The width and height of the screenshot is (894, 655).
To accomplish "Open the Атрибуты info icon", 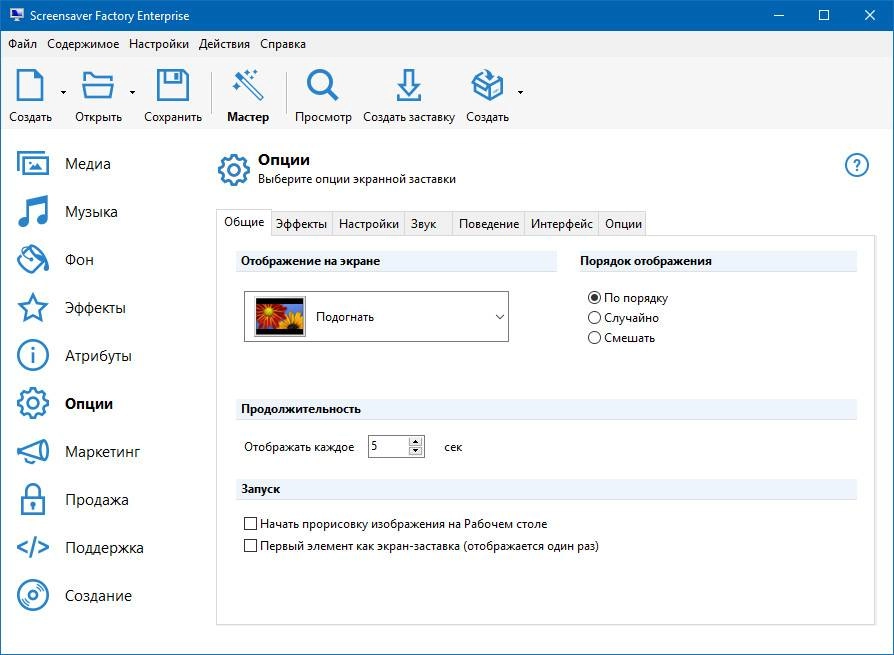I will pyautogui.click(x=32, y=355).
